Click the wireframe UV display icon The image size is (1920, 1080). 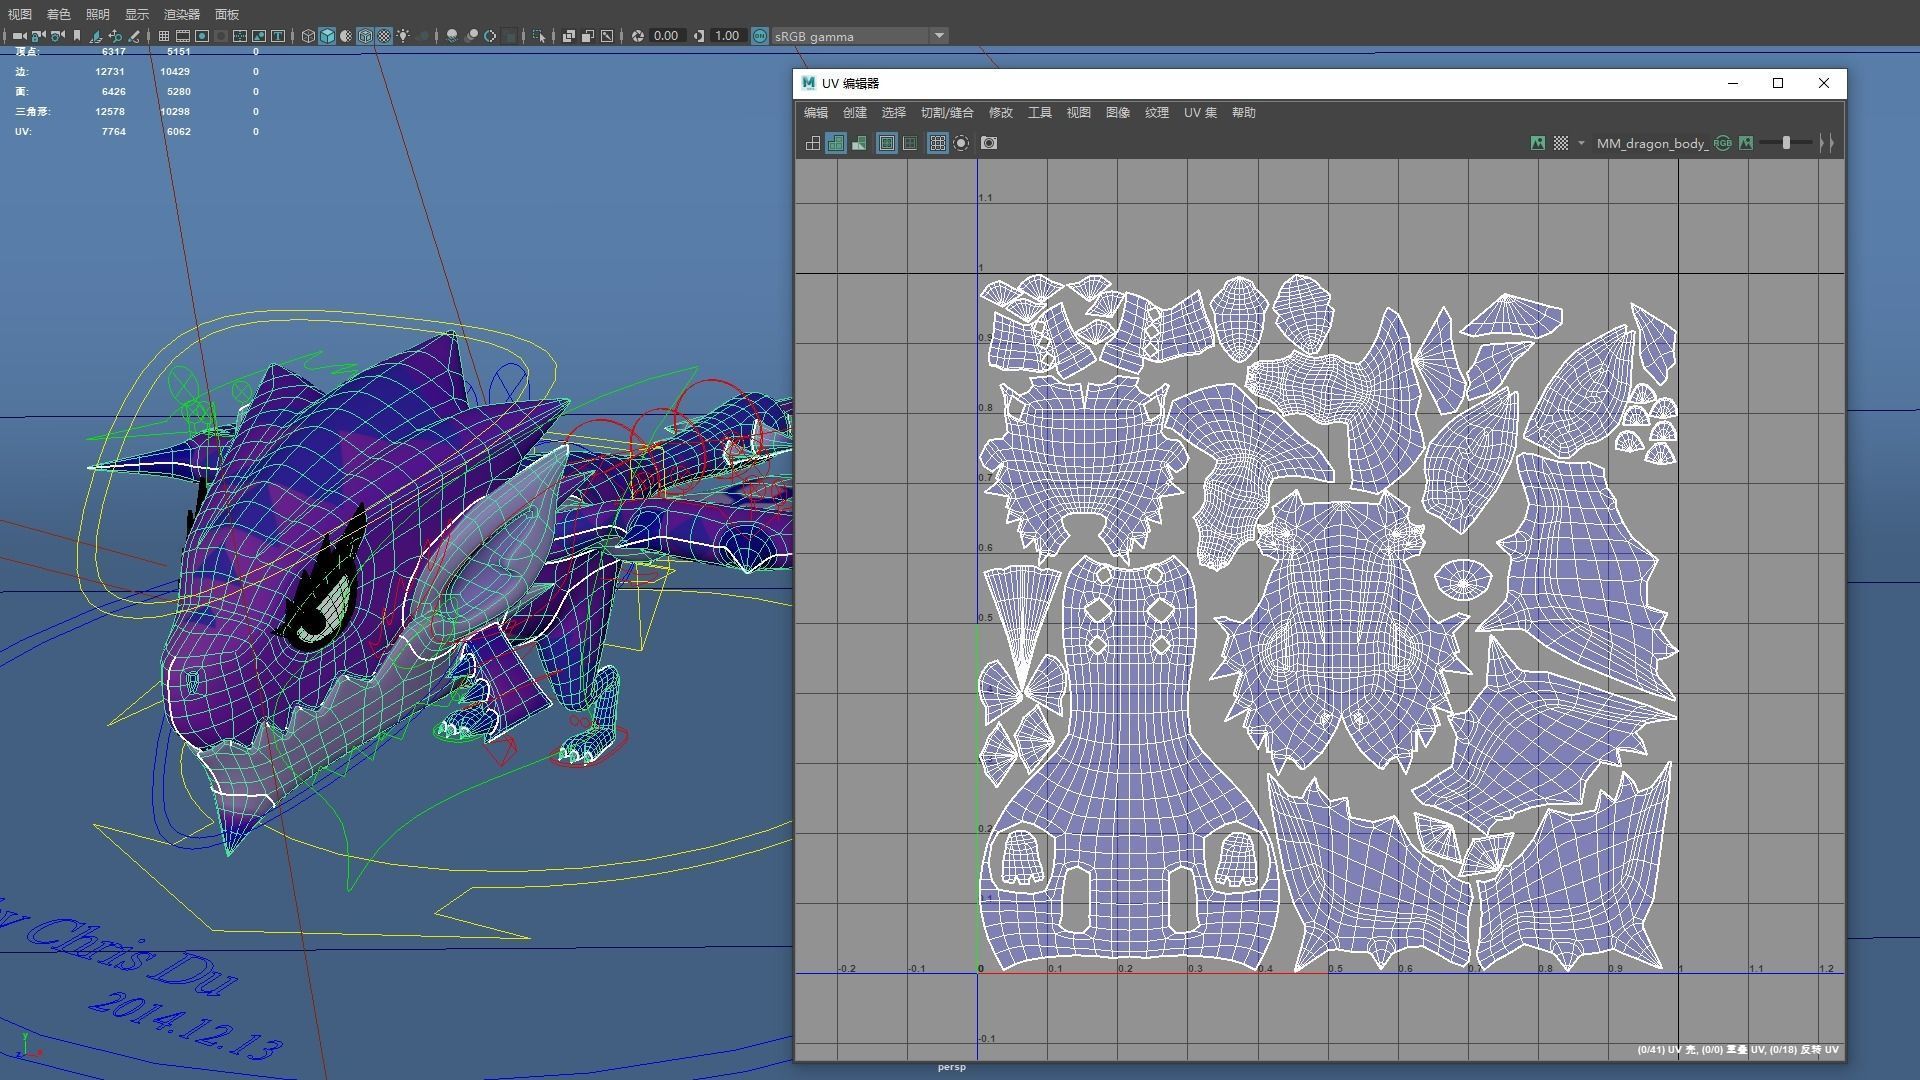[x=813, y=143]
